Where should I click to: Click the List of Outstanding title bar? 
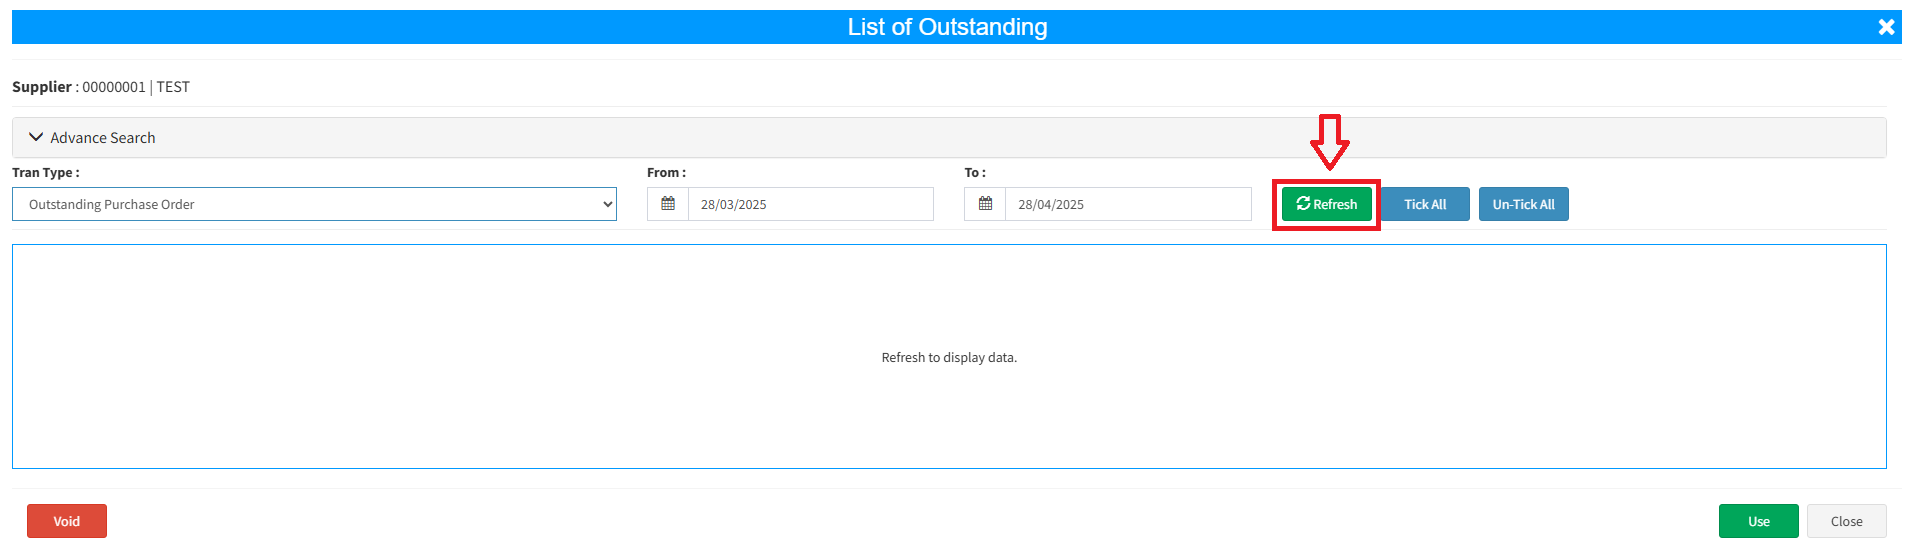[947, 27]
